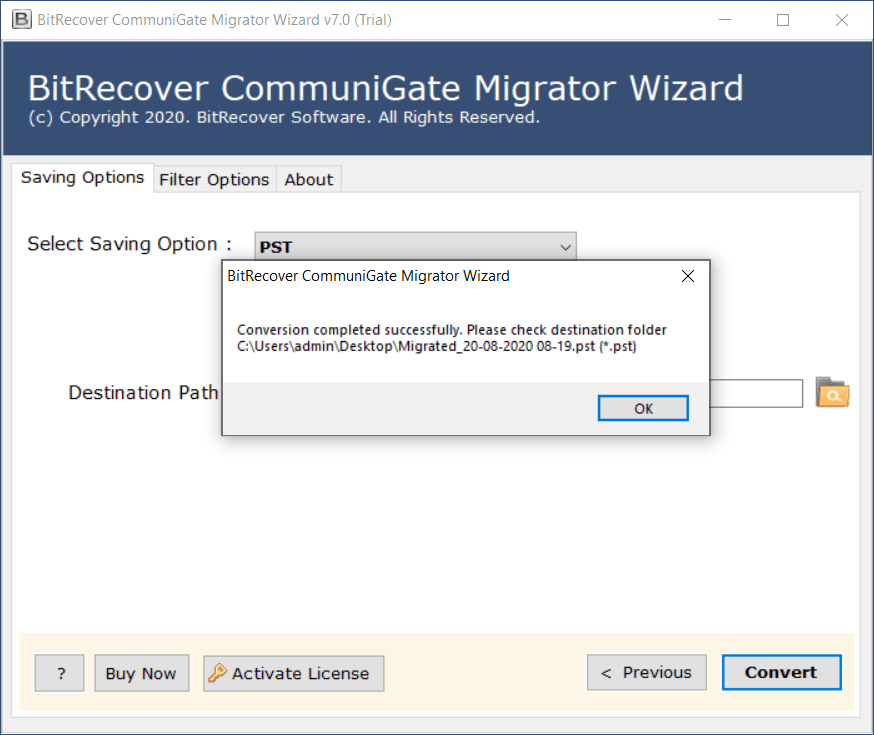Open the About tab
Screen dimensions: 874x735
[309, 179]
